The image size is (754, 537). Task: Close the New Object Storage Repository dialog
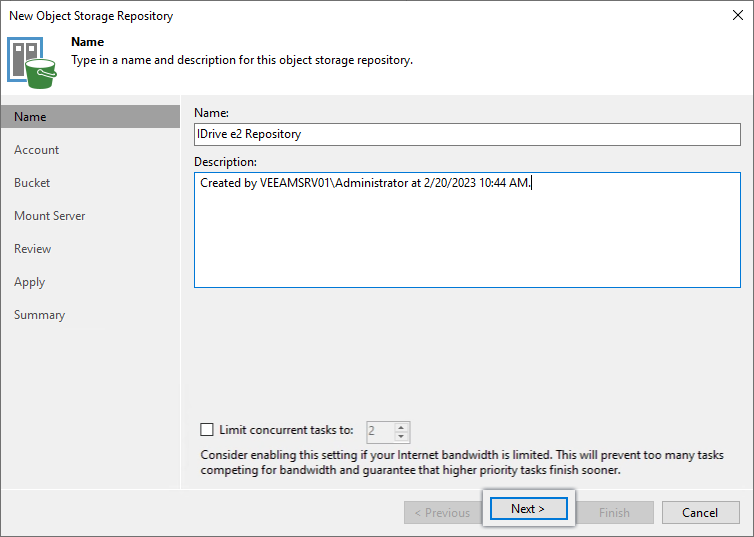click(x=738, y=15)
